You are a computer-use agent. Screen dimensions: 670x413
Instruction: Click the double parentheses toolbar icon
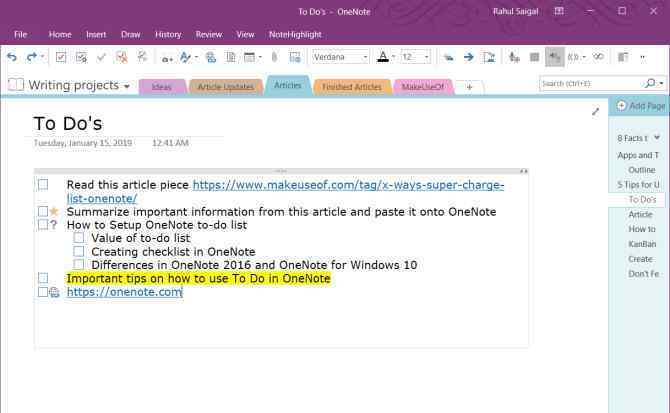(573, 57)
